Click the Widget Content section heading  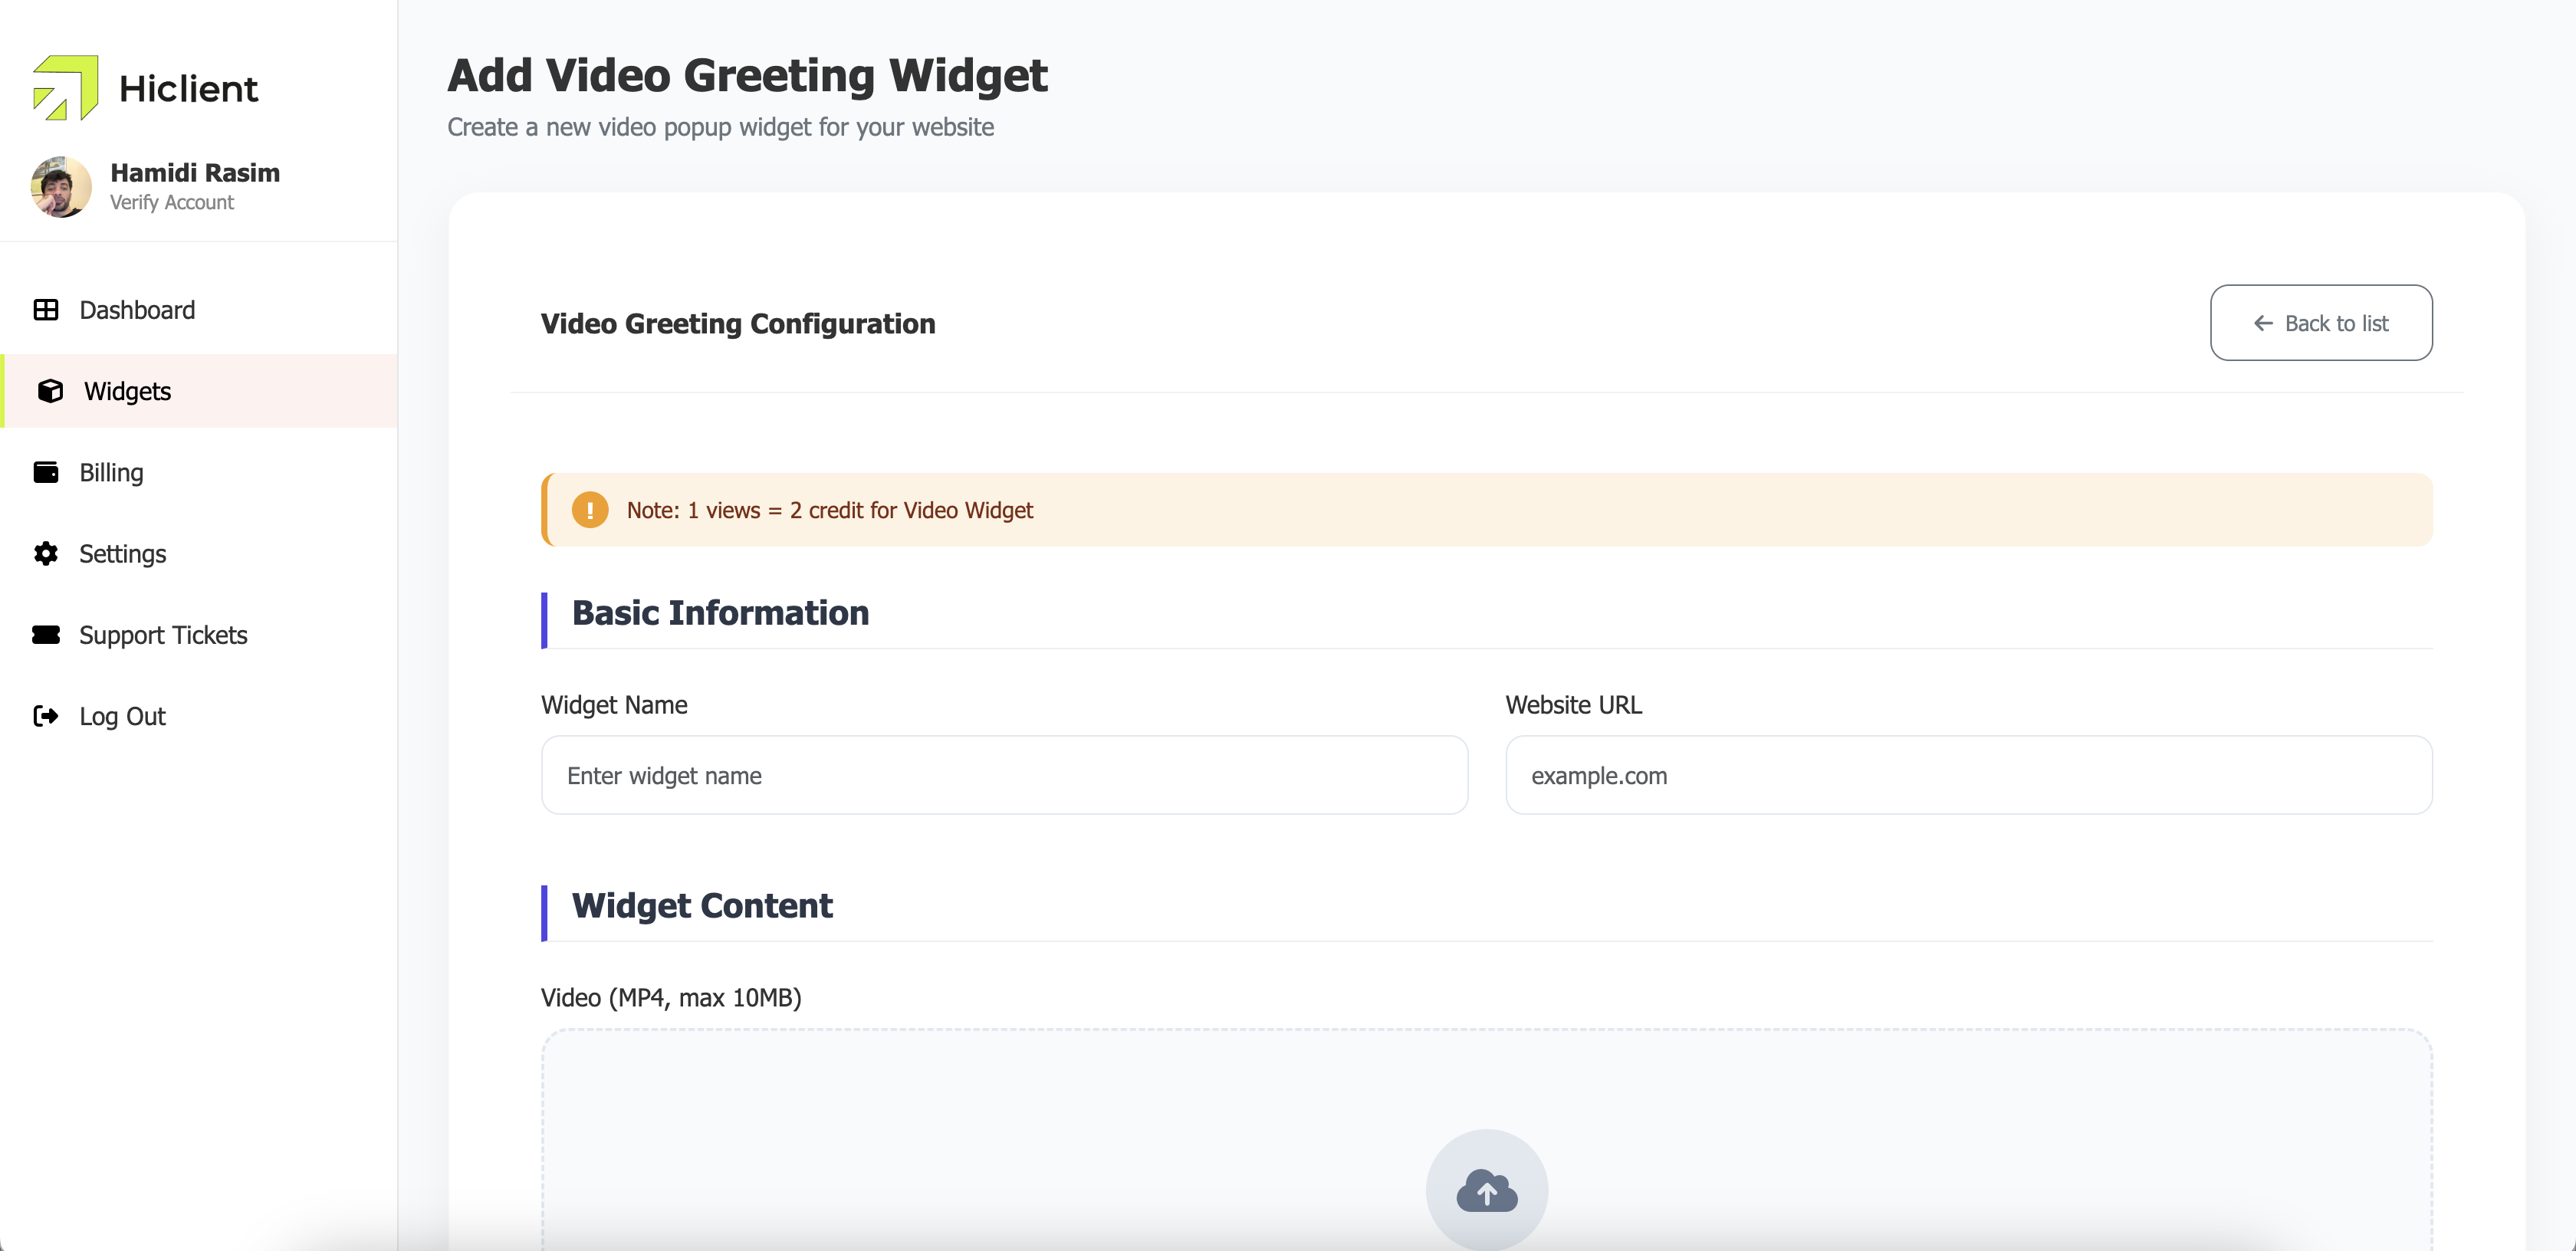[x=702, y=906]
